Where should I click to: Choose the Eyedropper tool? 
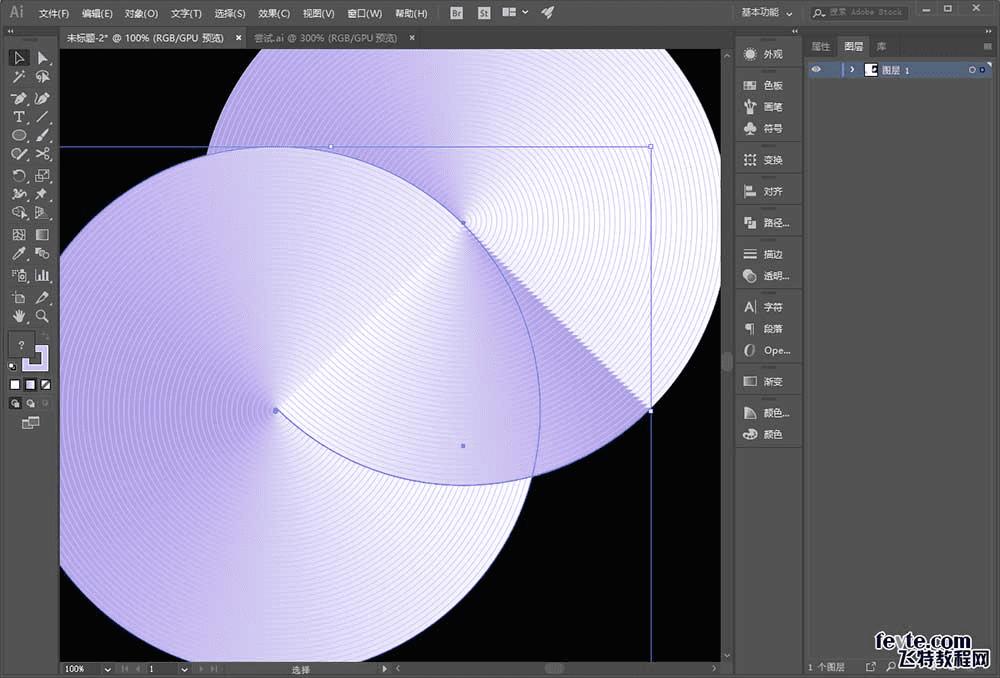pos(19,254)
